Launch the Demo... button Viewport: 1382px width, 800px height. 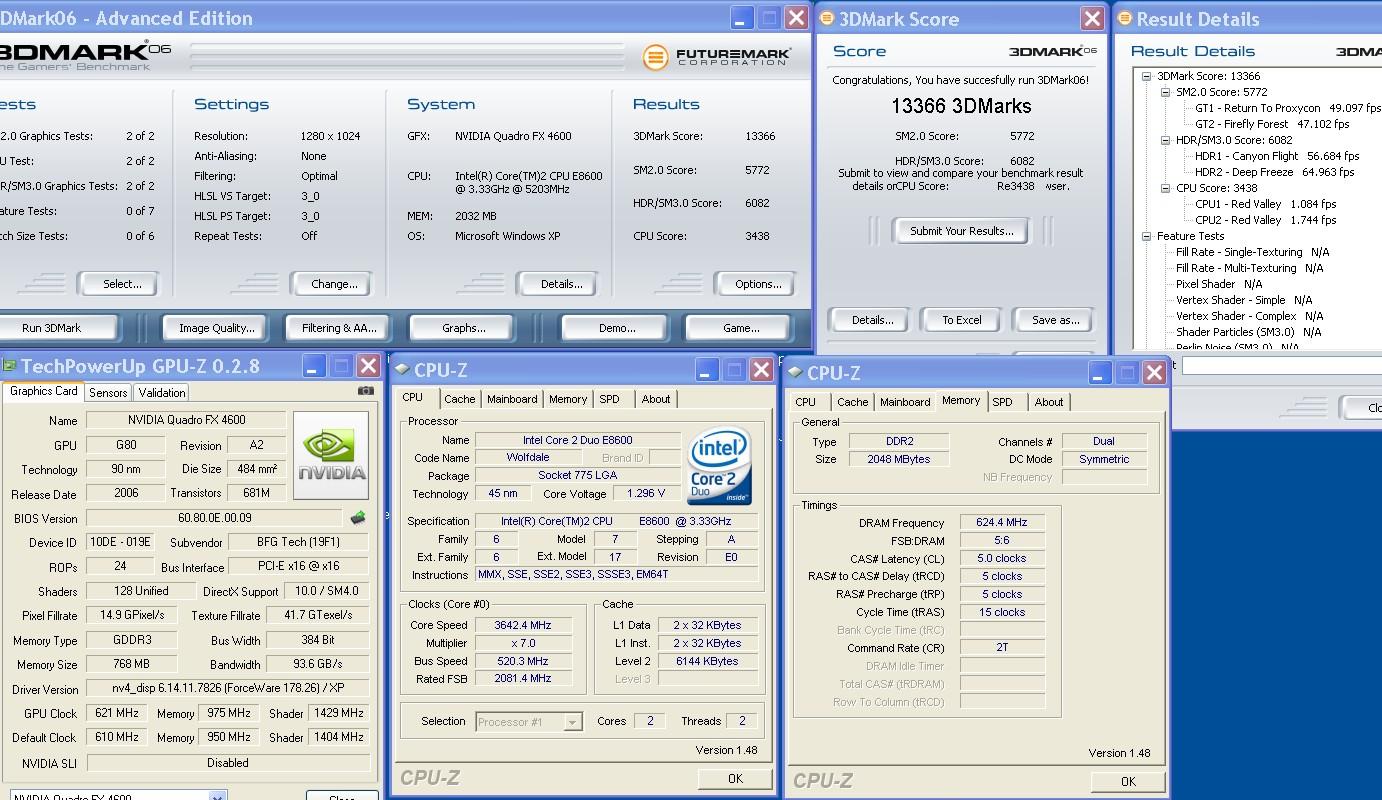[x=617, y=328]
